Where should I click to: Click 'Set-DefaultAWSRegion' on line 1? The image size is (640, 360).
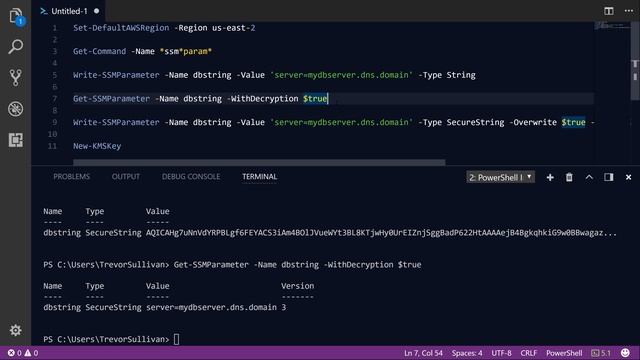121,28
